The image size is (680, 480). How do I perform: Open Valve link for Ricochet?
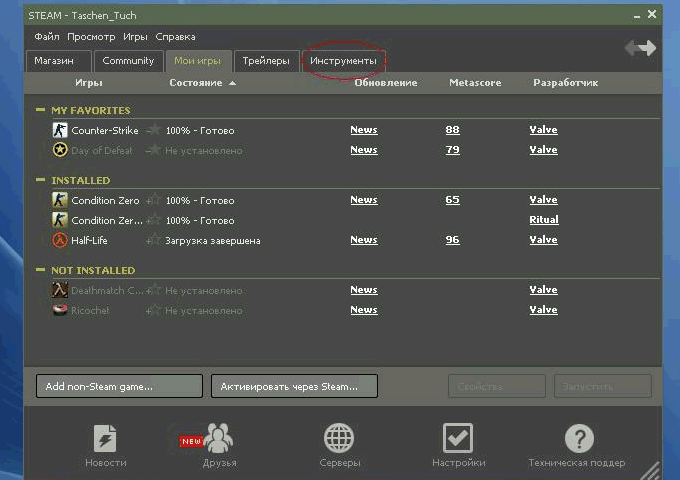(x=543, y=310)
